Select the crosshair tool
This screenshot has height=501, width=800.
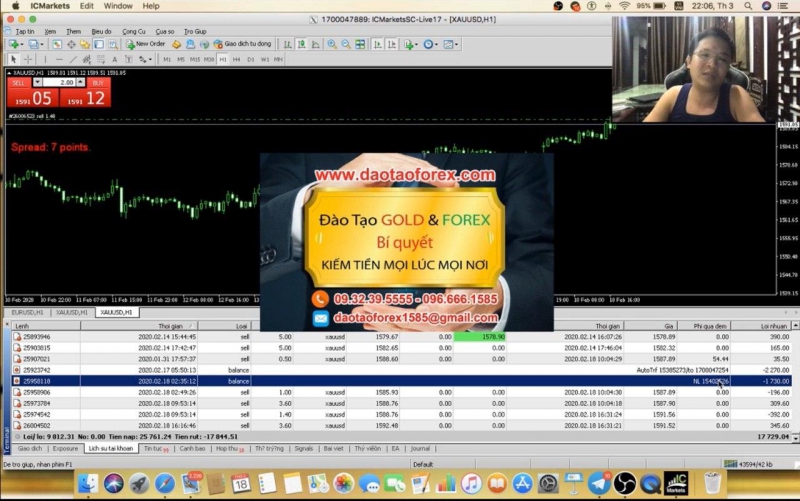point(28,59)
